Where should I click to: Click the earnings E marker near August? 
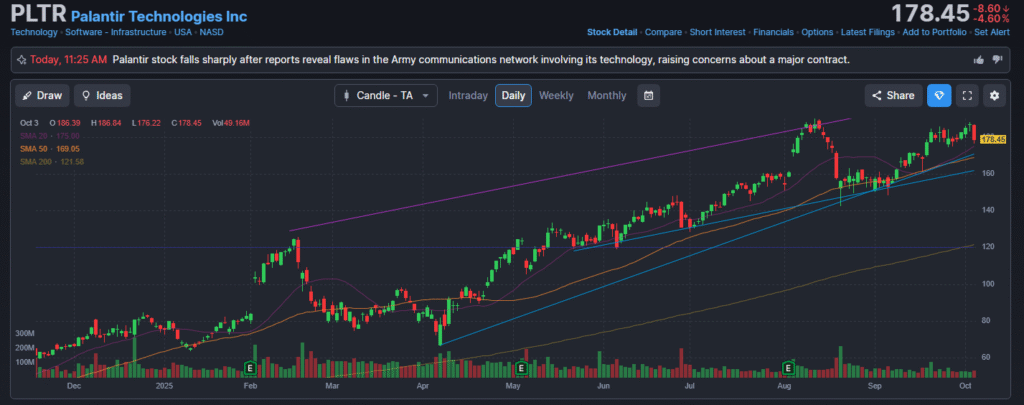(789, 368)
